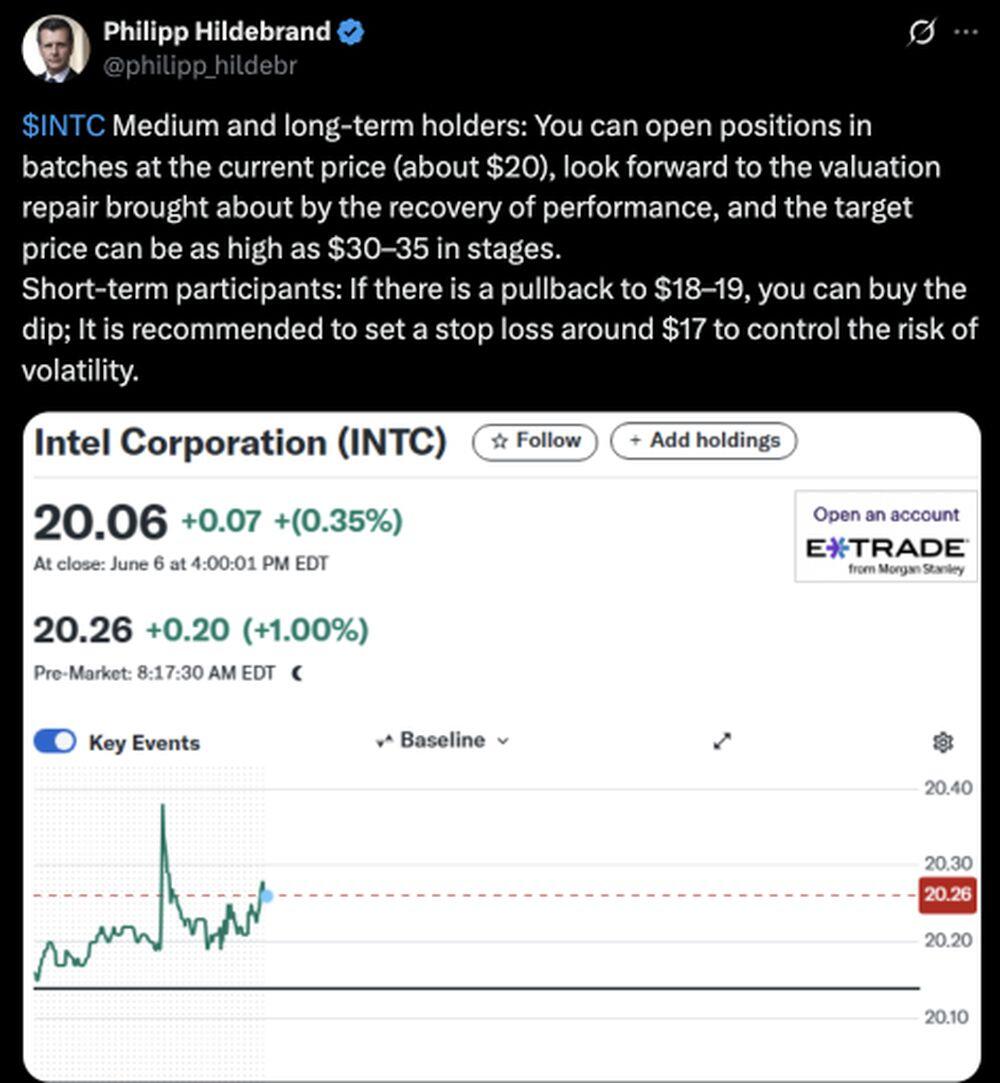Click the Add holdings button
The image size is (1000, 1083).
[x=703, y=441]
